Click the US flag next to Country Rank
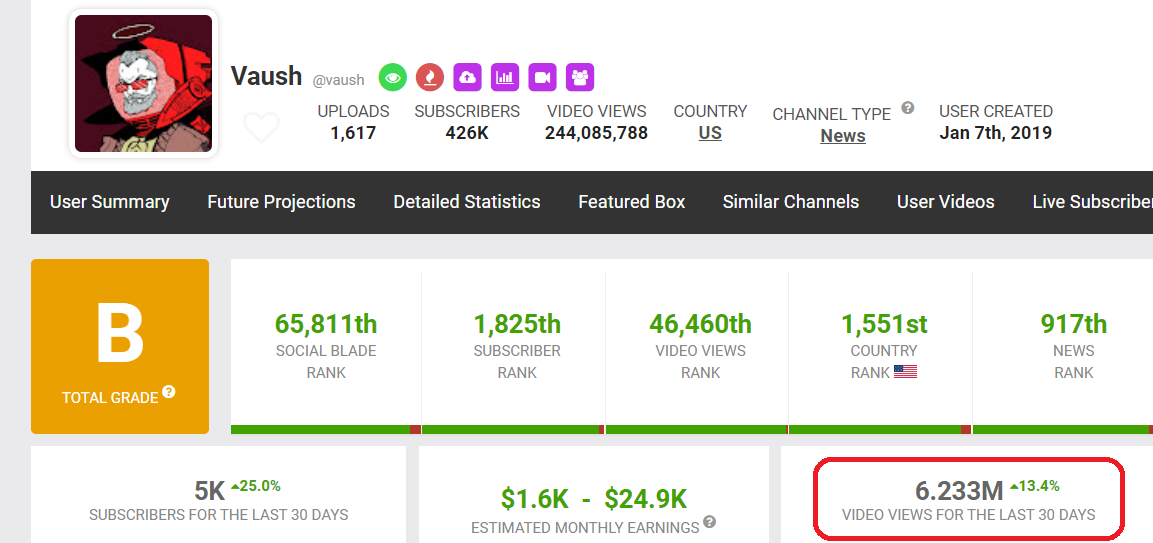 (x=905, y=372)
